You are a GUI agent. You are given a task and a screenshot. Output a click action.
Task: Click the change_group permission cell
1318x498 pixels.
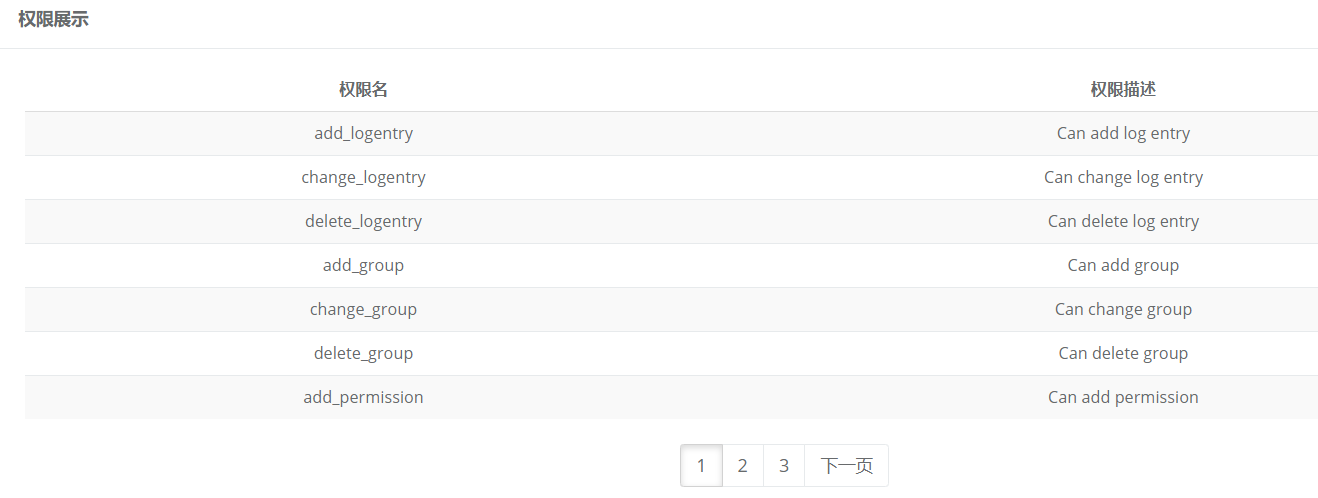pos(363,309)
